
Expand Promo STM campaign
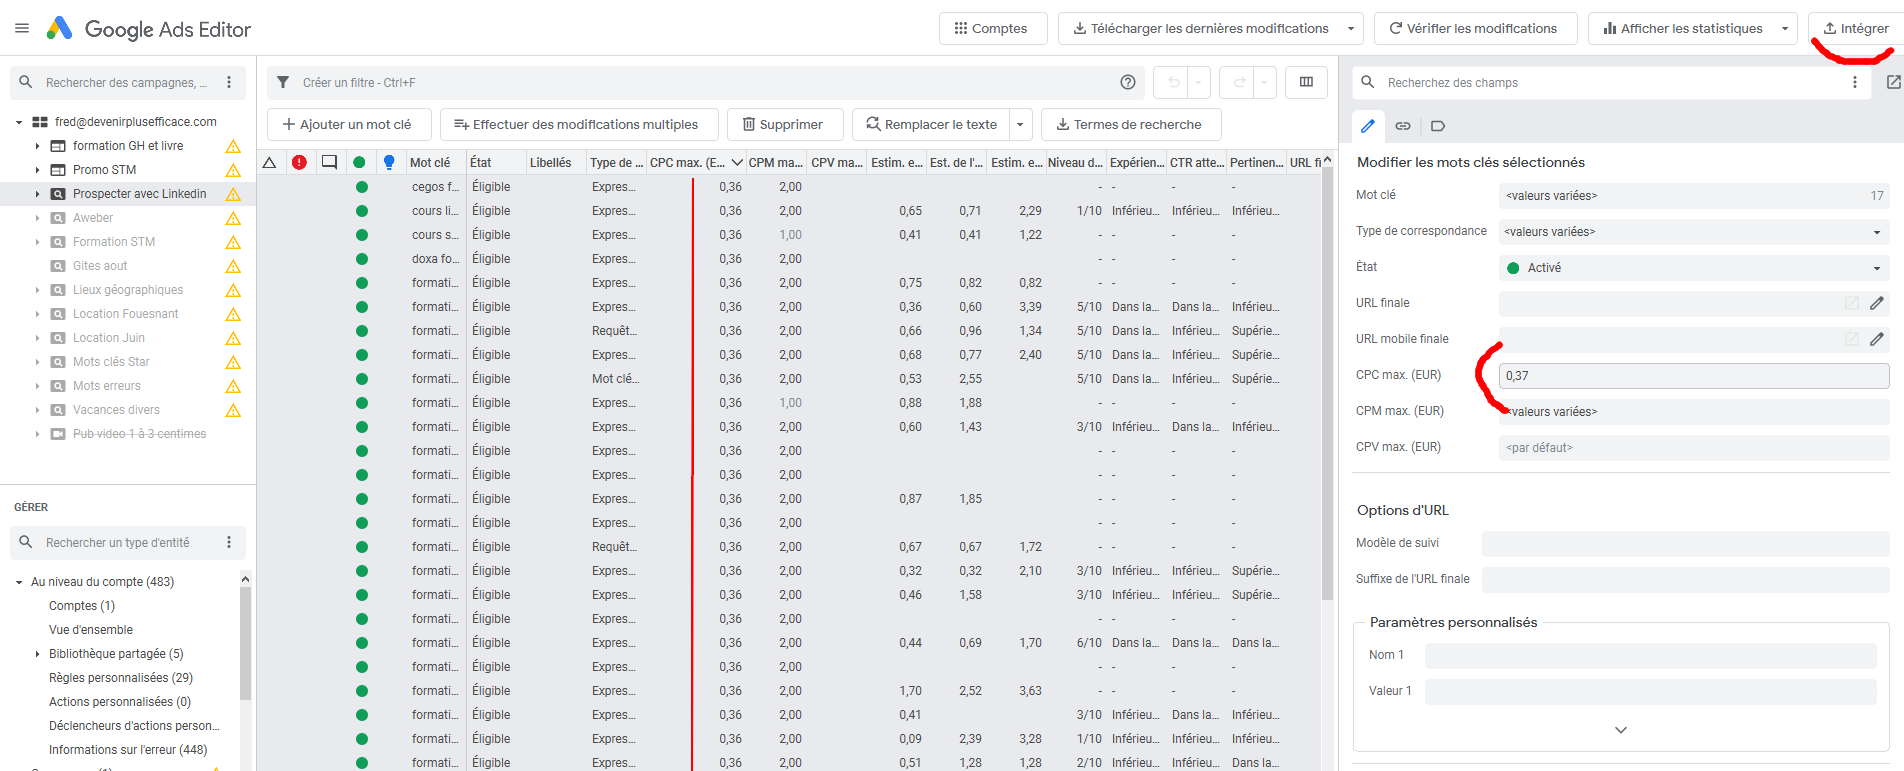[x=37, y=170]
